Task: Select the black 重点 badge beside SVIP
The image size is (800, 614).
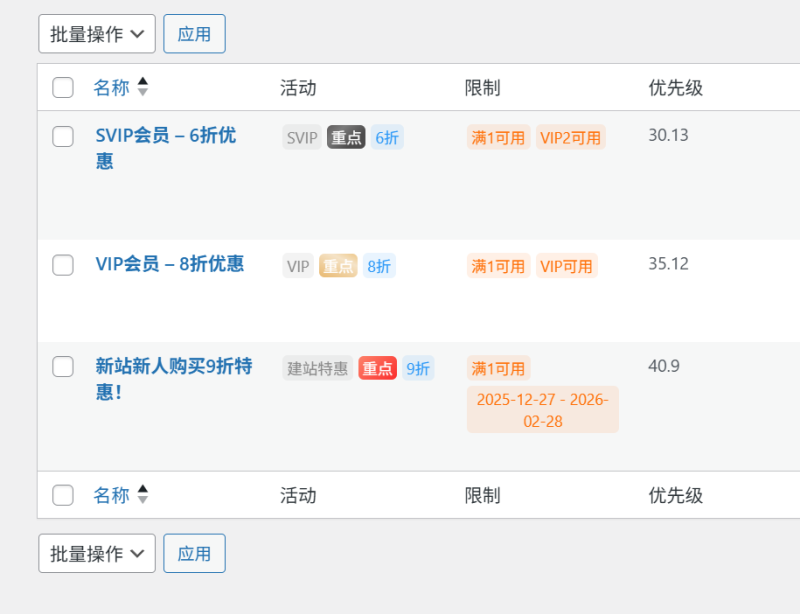Action: pyautogui.click(x=346, y=137)
